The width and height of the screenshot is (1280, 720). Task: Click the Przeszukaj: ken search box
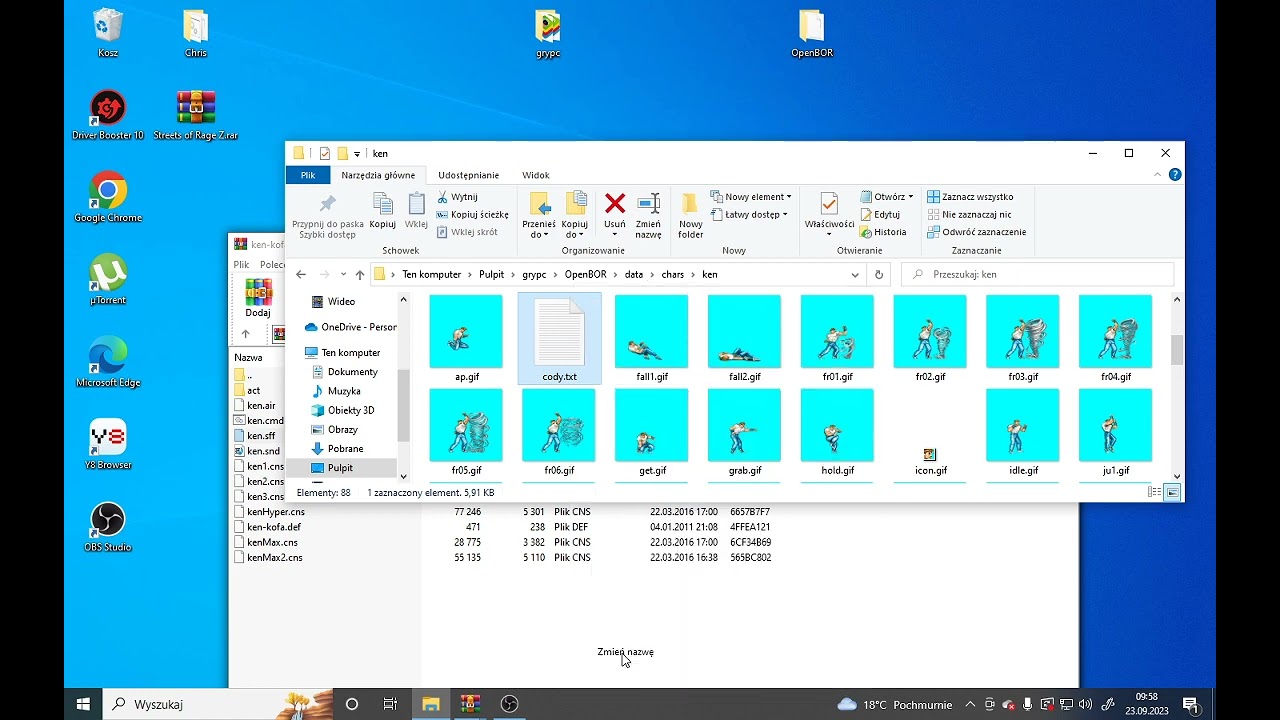[x=1037, y=274]
